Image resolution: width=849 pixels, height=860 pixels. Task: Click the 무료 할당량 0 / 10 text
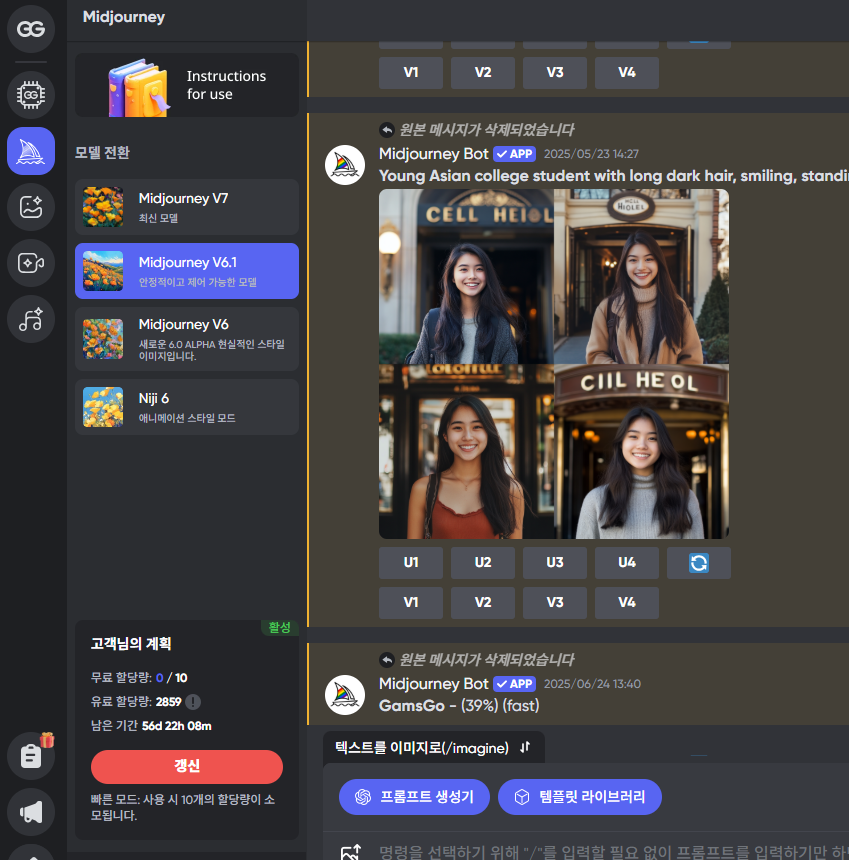[139, 678]
